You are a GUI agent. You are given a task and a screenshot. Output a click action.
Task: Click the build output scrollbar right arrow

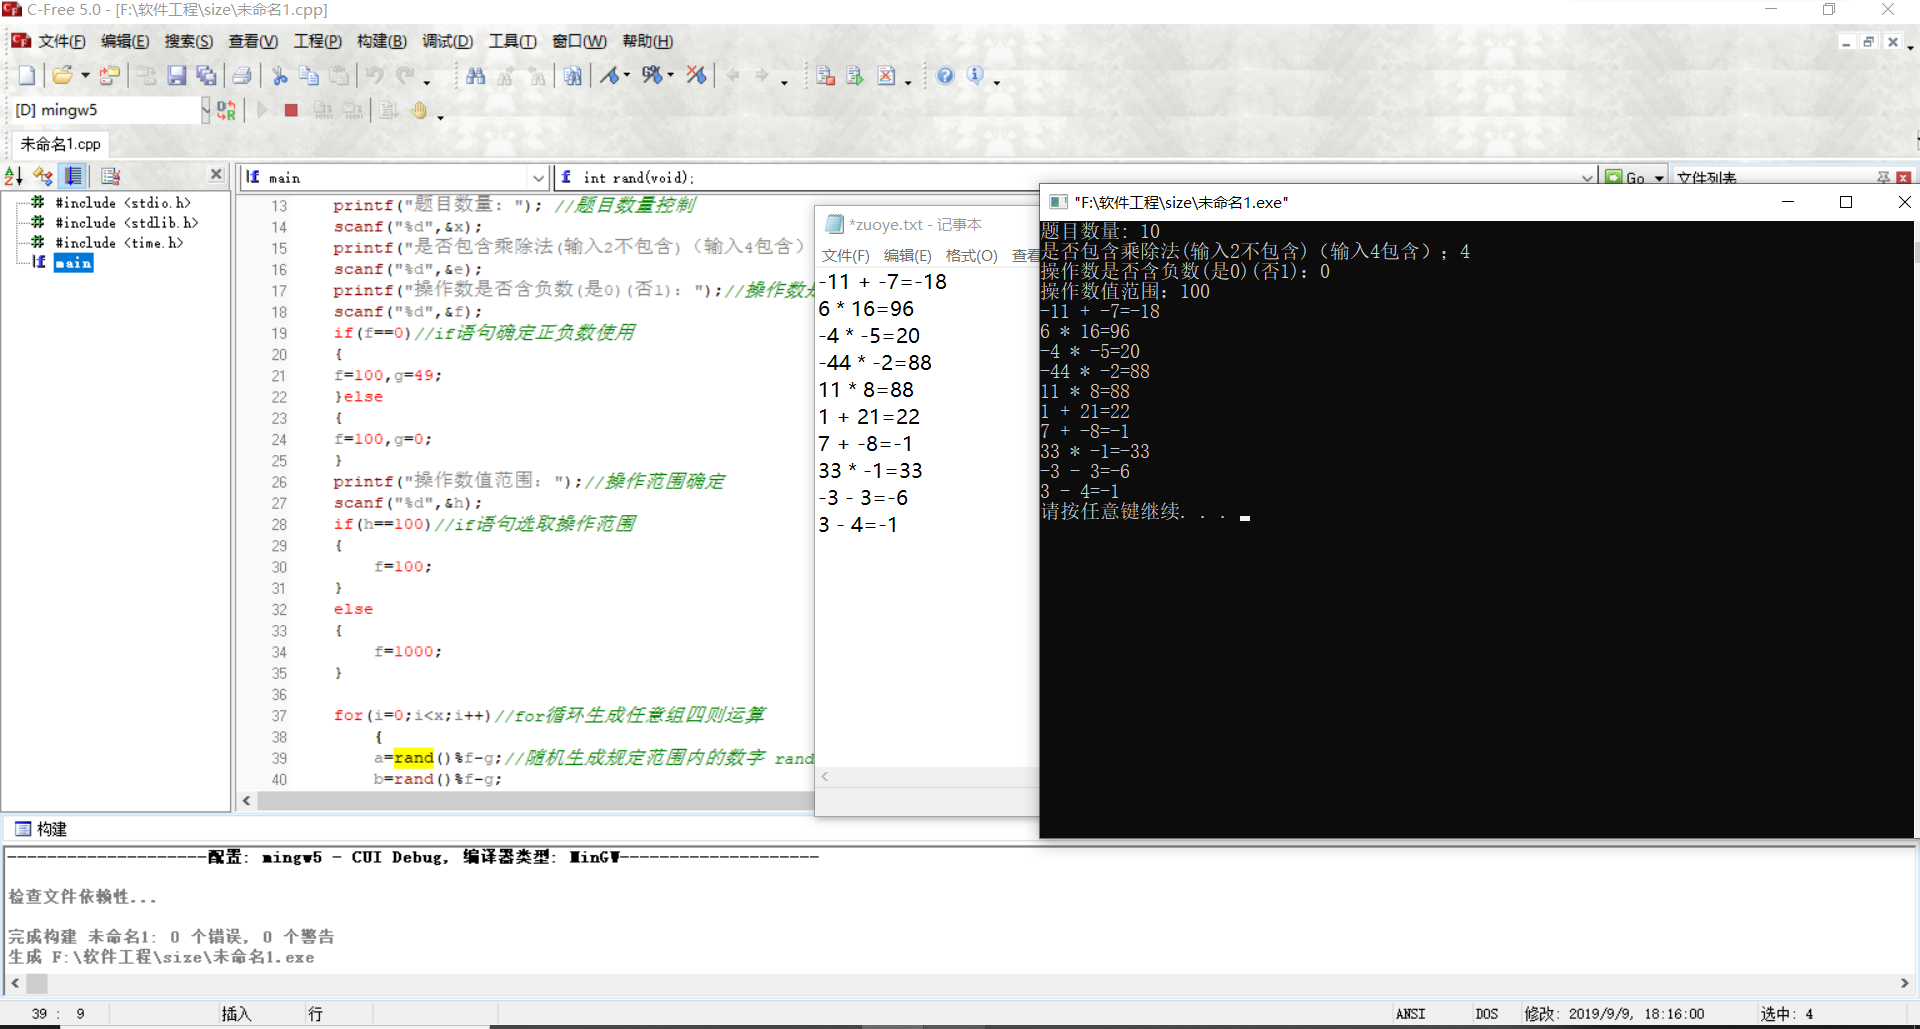pyautogui.click(x=1904, y=984)
